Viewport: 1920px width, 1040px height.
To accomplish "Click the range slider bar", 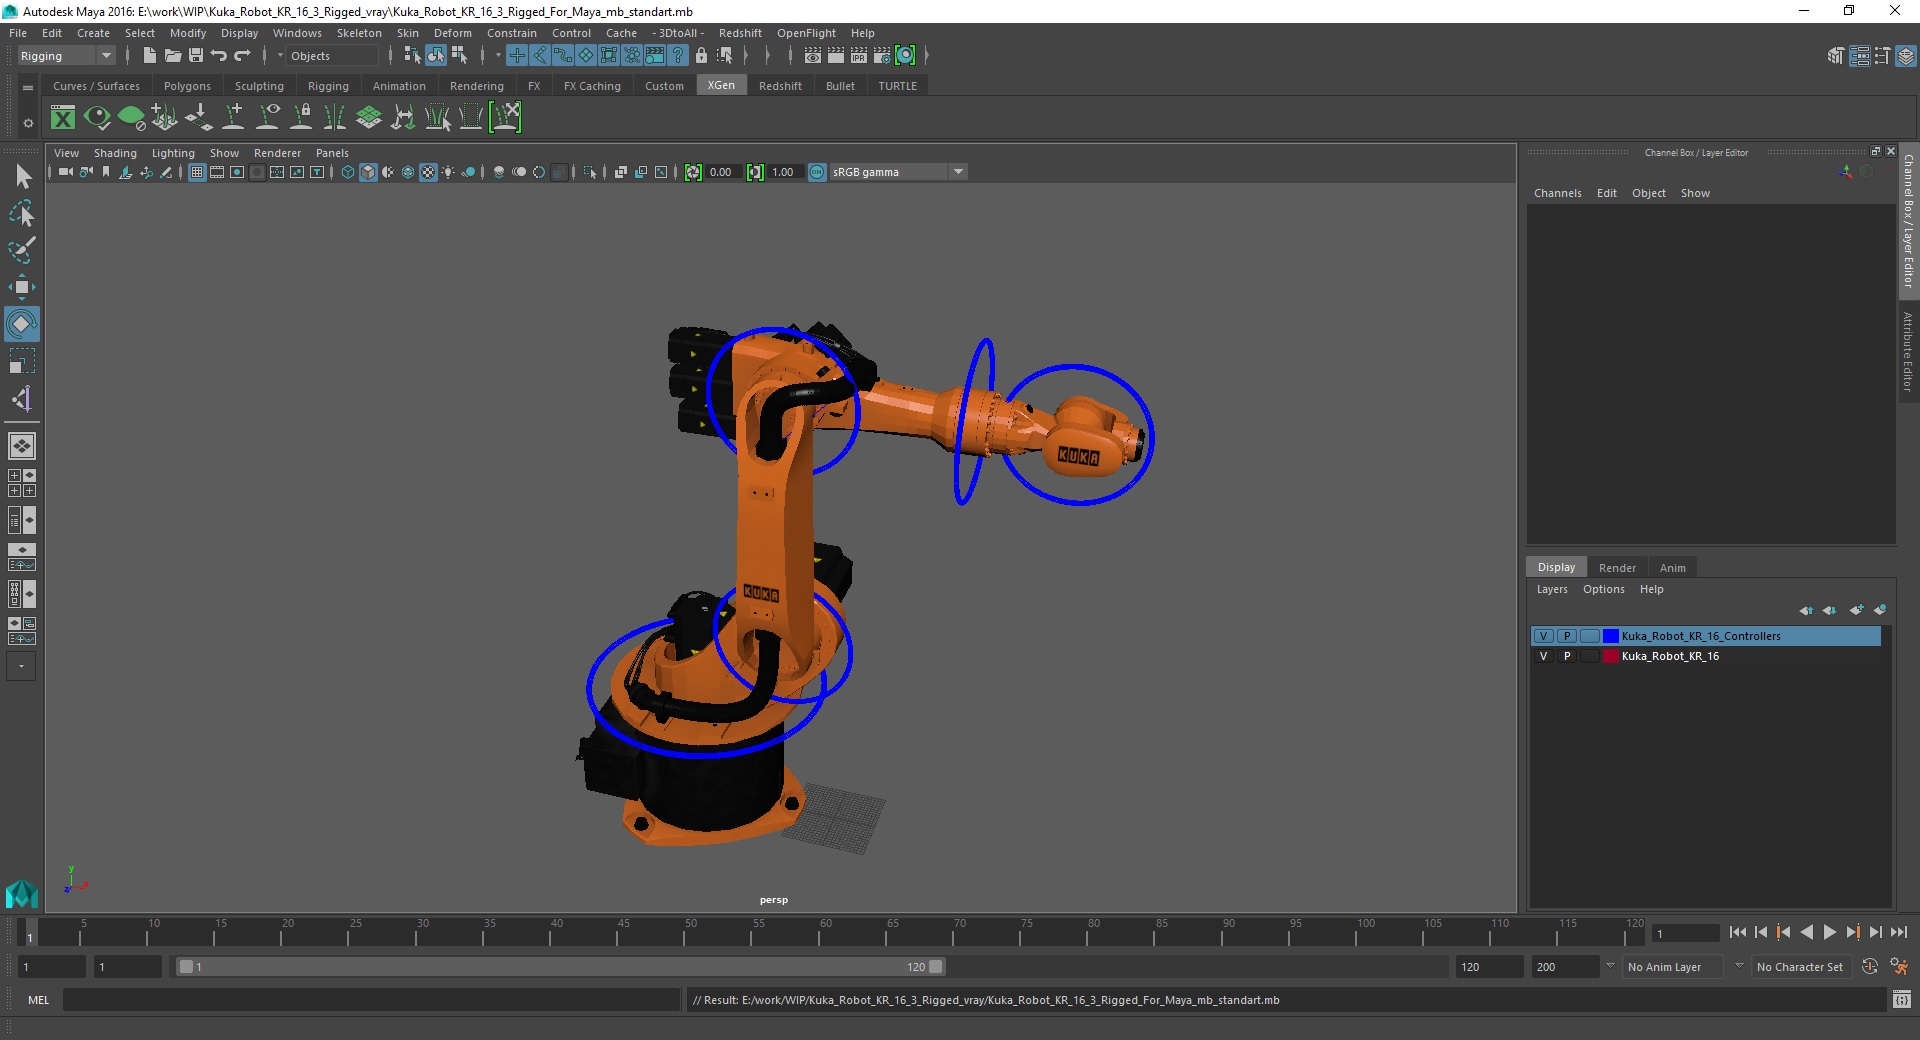I will coord(560,967).
